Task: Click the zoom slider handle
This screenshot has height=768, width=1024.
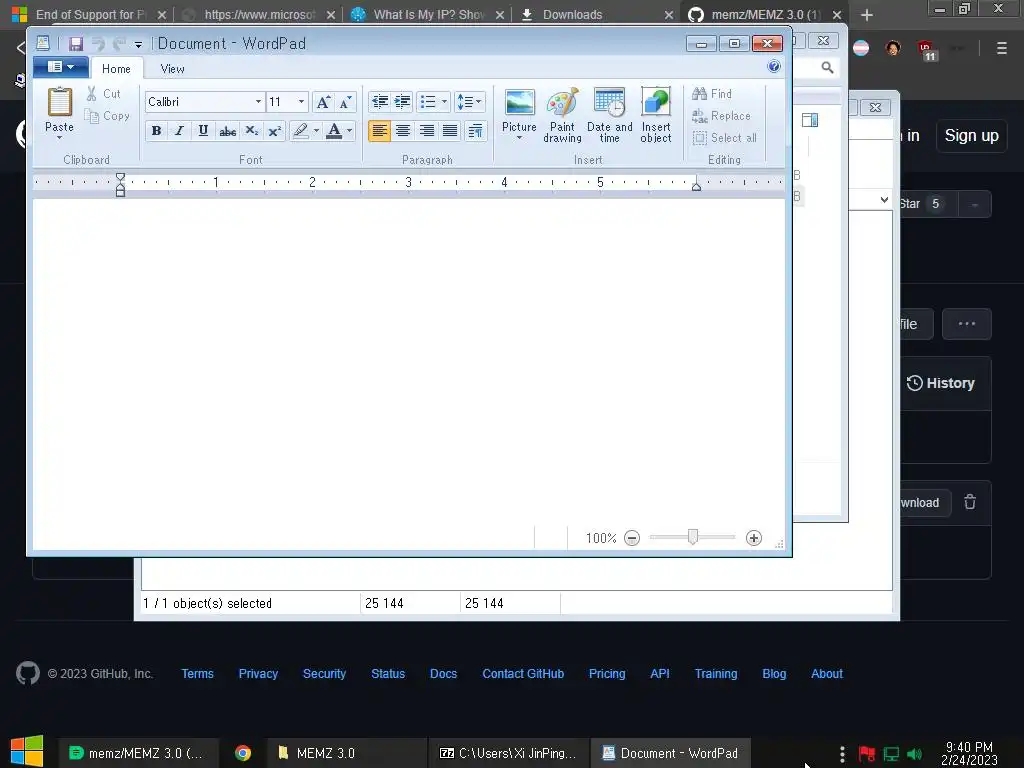Action: point(693,537)
